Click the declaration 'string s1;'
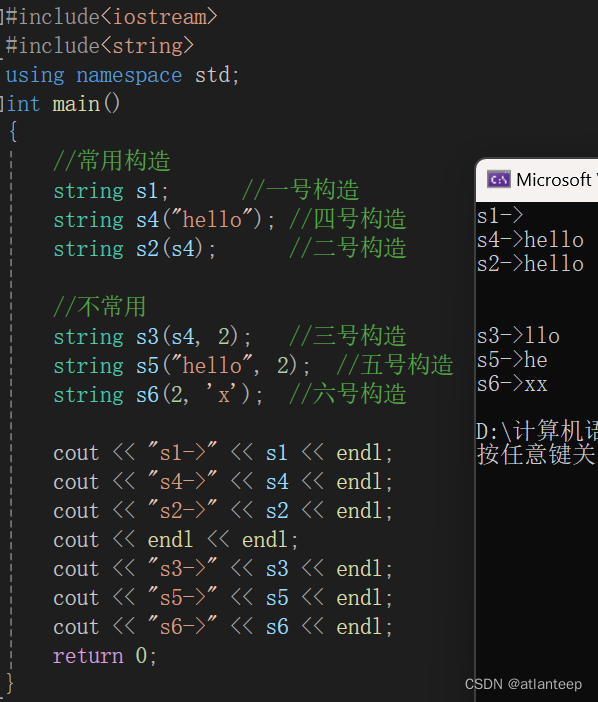Image resolution: width=598 pixels, height=702 pixels. (x=111, y=191)
